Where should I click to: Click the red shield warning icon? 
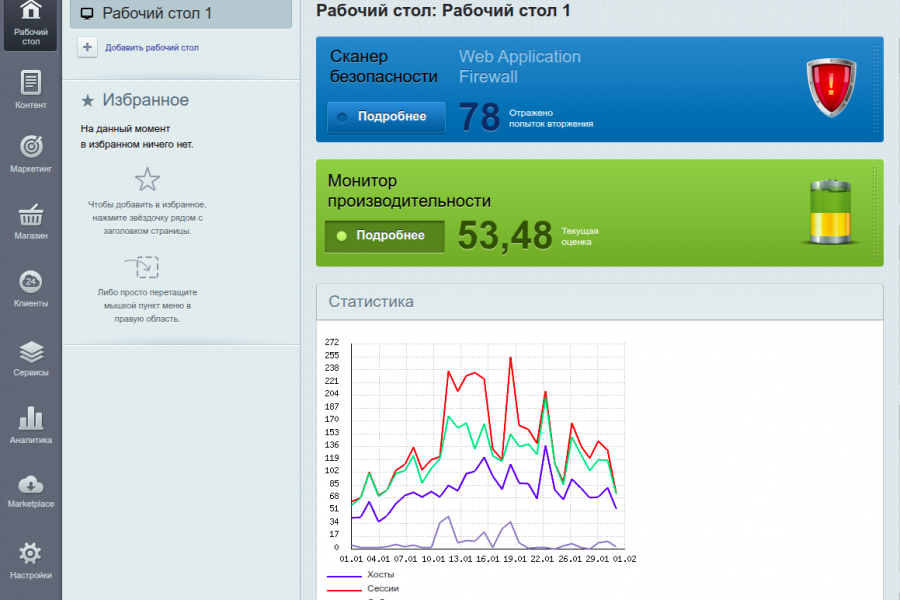tap(831, 87)
